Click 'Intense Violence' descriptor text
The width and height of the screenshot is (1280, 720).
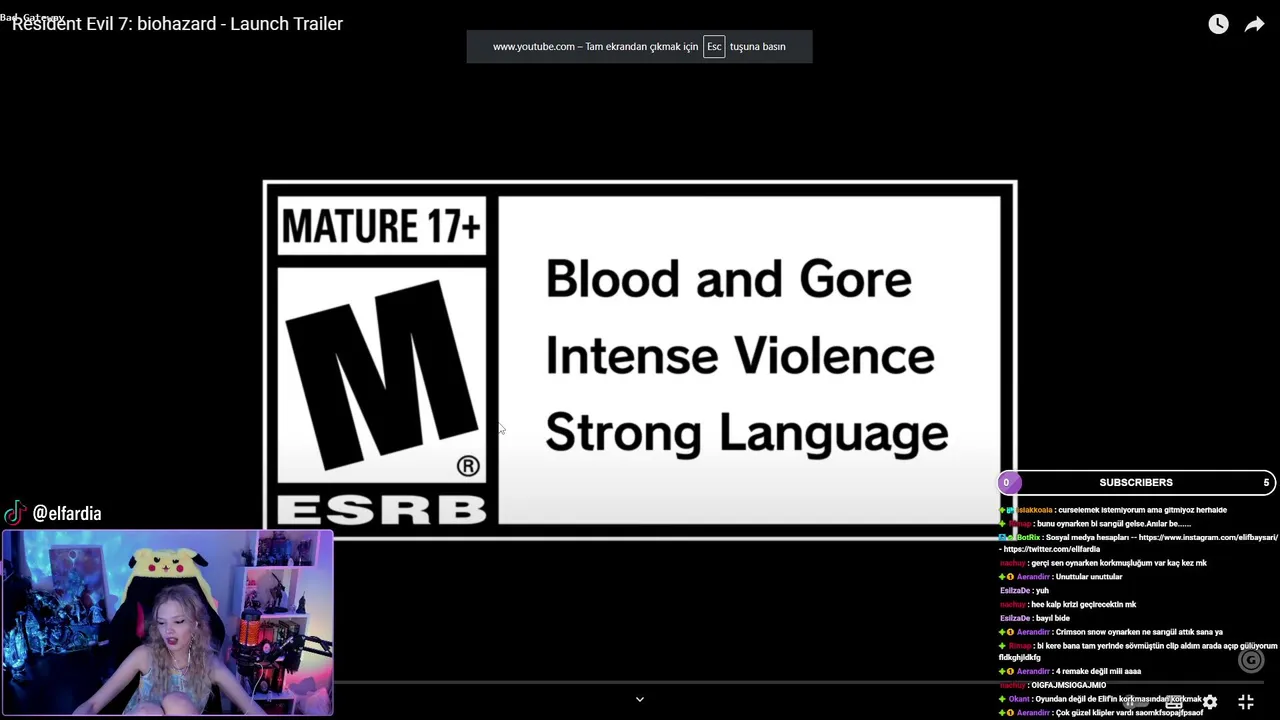pyautogui.click(x=740, y=356)
